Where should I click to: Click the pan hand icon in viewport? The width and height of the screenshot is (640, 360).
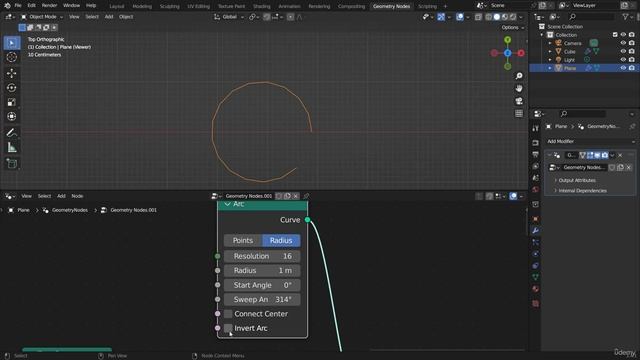point(519,89)
